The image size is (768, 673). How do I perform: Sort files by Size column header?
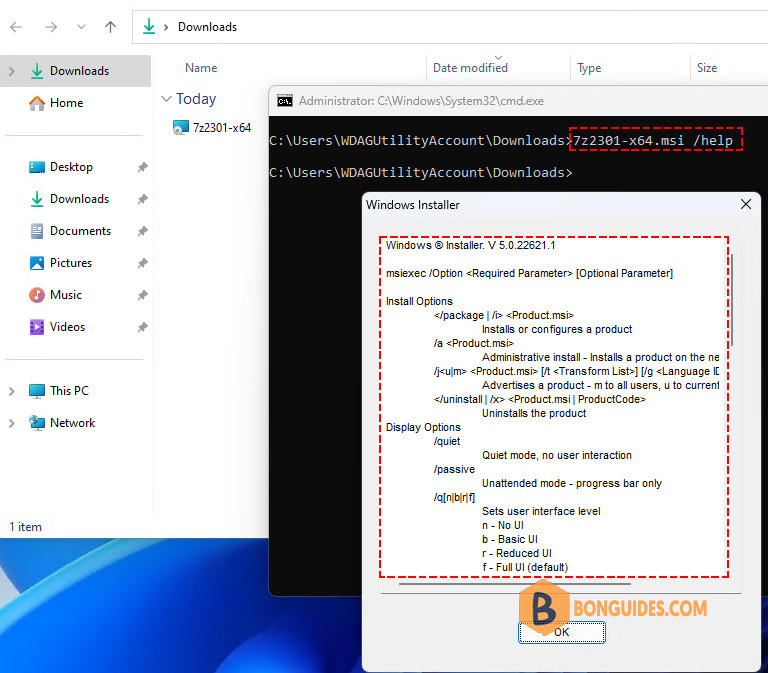[x=707, y=68]
